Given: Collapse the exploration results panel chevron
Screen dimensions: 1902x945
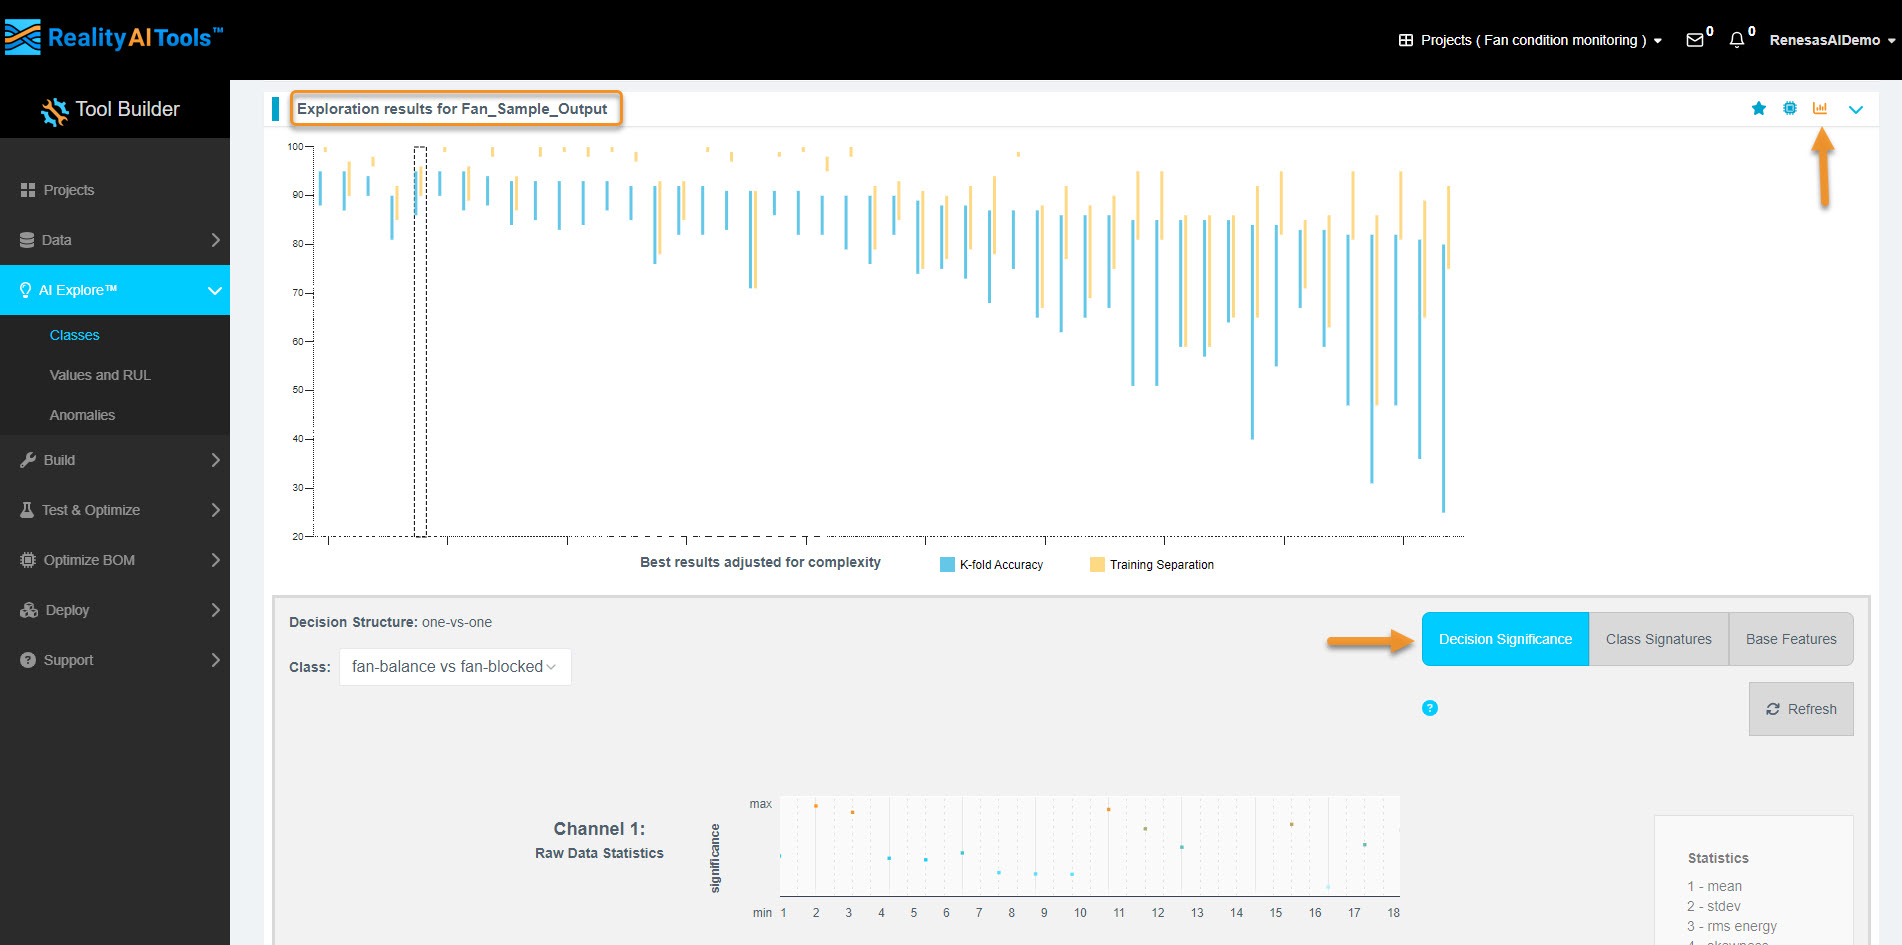Looking at the screenshot, I should pyautogui.click(x=1856, y=109).
